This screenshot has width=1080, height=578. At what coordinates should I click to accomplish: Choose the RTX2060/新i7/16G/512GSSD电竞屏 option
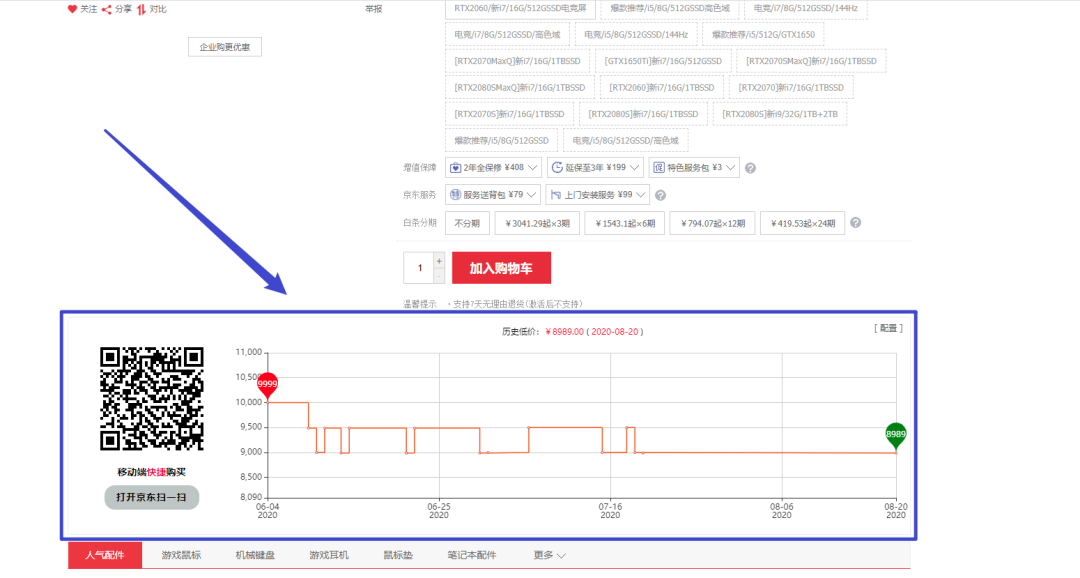(x=520, y=9)
